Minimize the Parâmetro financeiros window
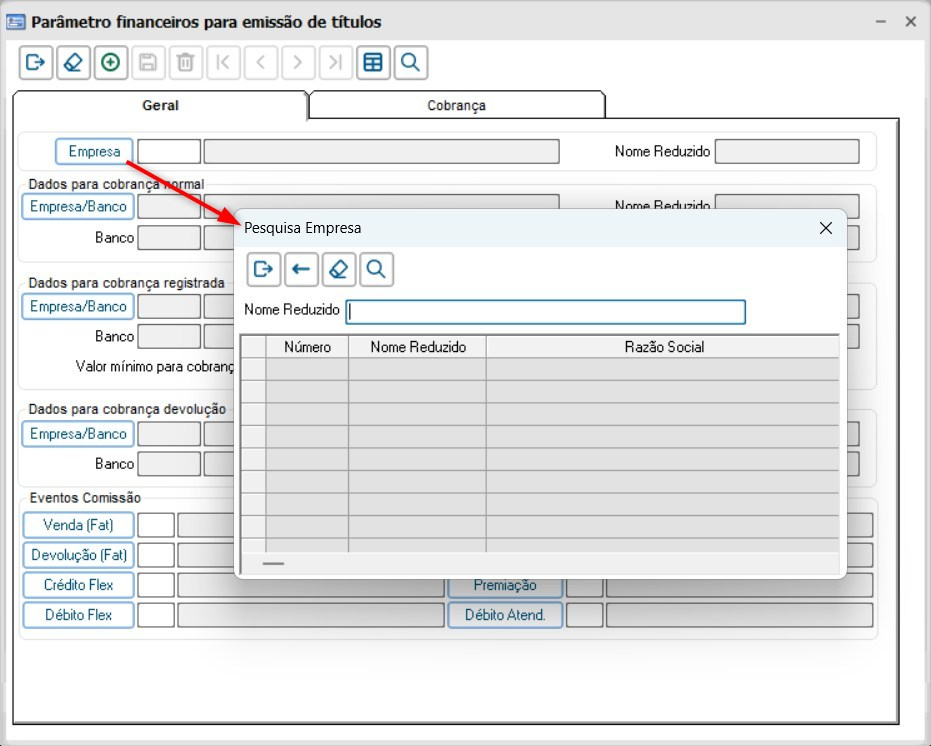The image size is (931, 746). click(881, 21)
